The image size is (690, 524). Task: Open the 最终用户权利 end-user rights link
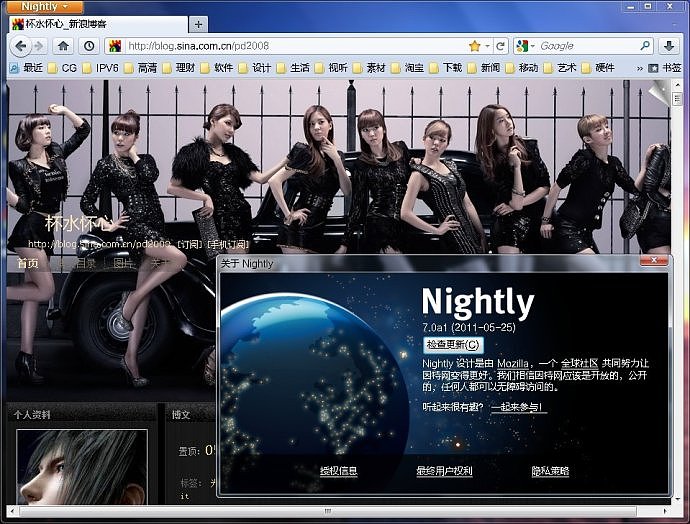444,471
